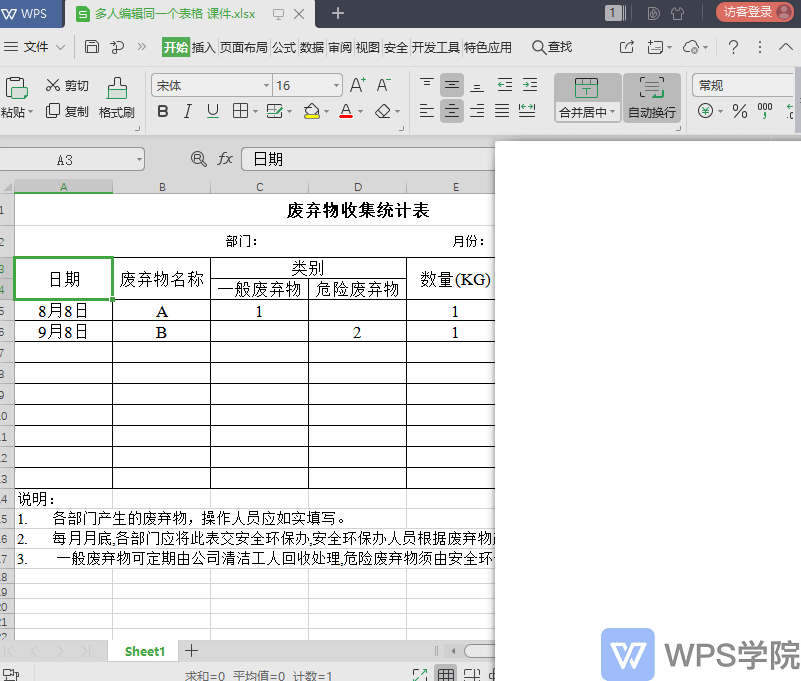The width and height of the screenshot is (801, 681).
Task: Click the 访客登录 guest login button
Action: (x=754, y=12)
